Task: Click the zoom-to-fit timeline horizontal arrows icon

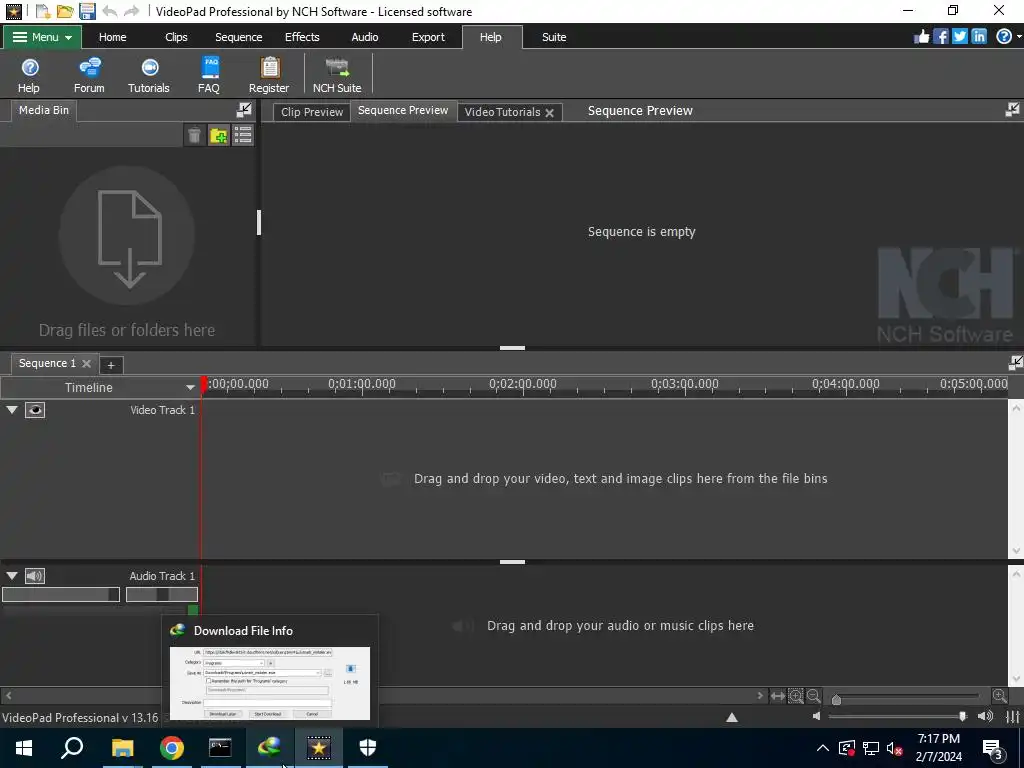Action: (x=777, y=696)
